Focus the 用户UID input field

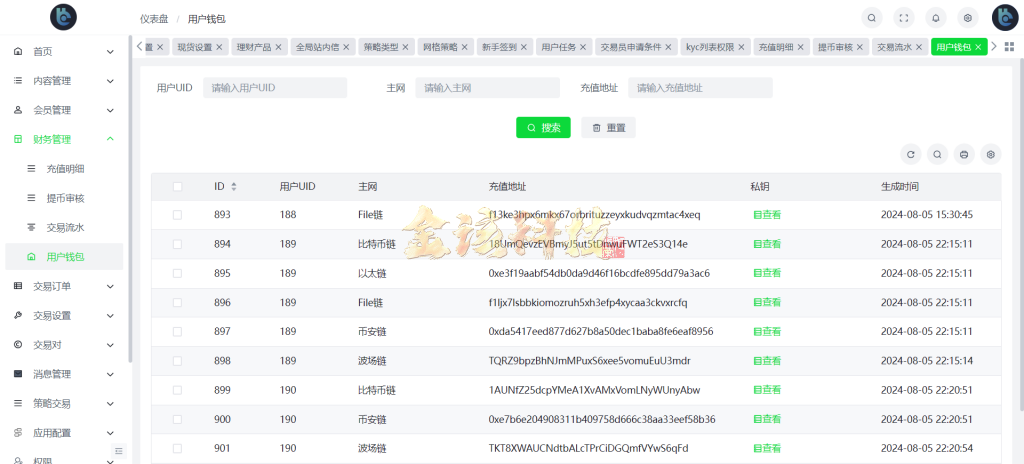tap(275, 88)
